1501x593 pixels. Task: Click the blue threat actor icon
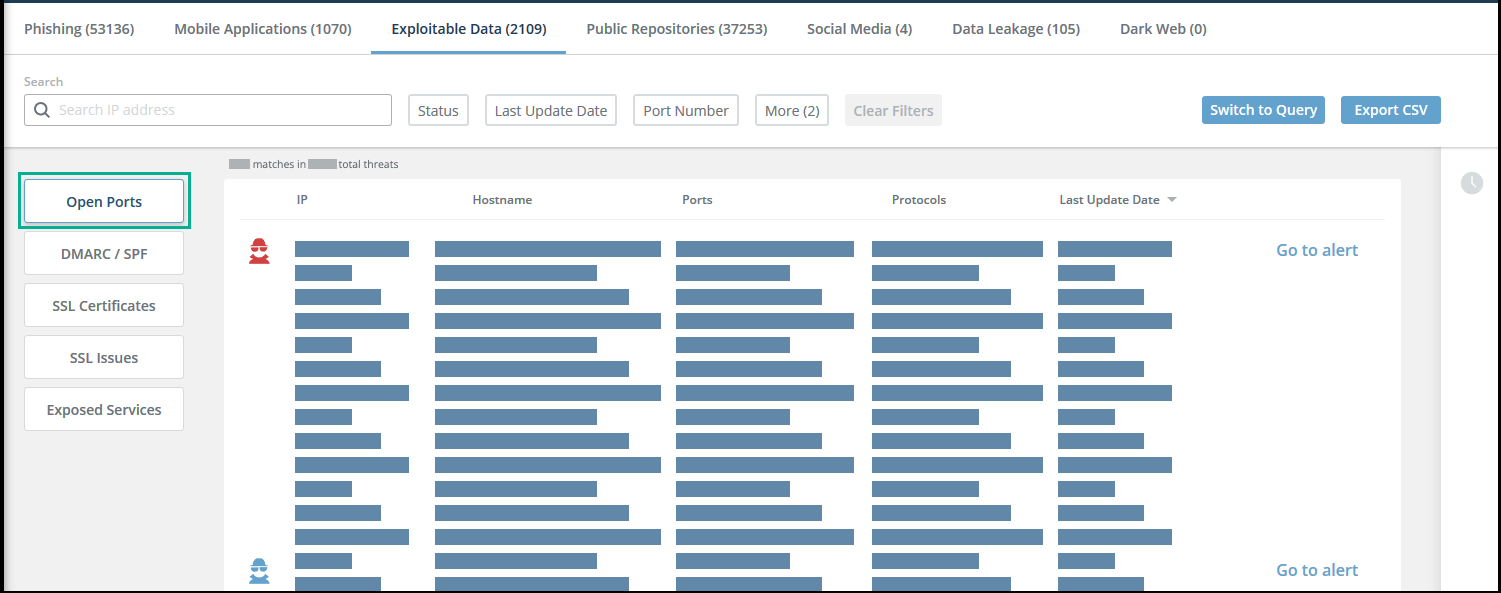pyautogui.click(x=259, y=571)
